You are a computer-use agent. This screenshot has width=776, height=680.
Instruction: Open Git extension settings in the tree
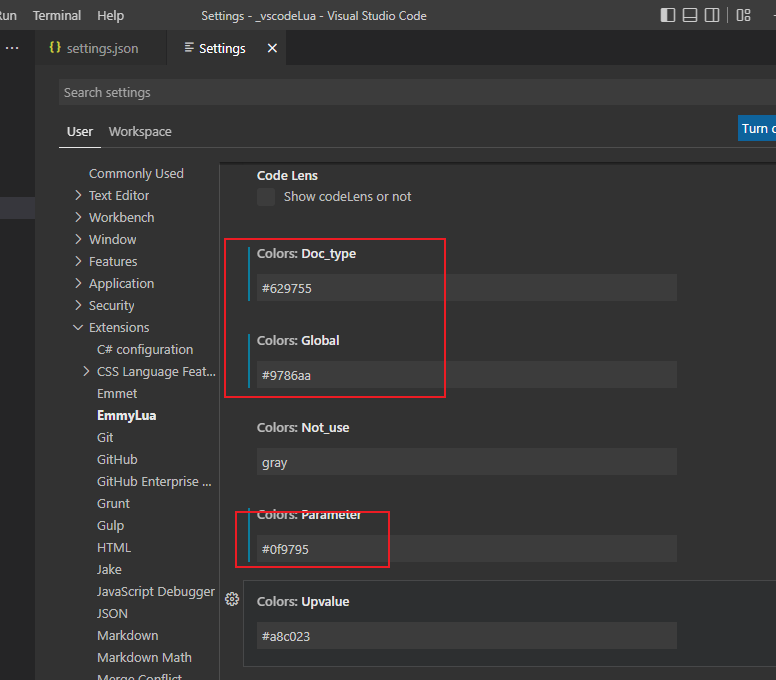(105, 438)
